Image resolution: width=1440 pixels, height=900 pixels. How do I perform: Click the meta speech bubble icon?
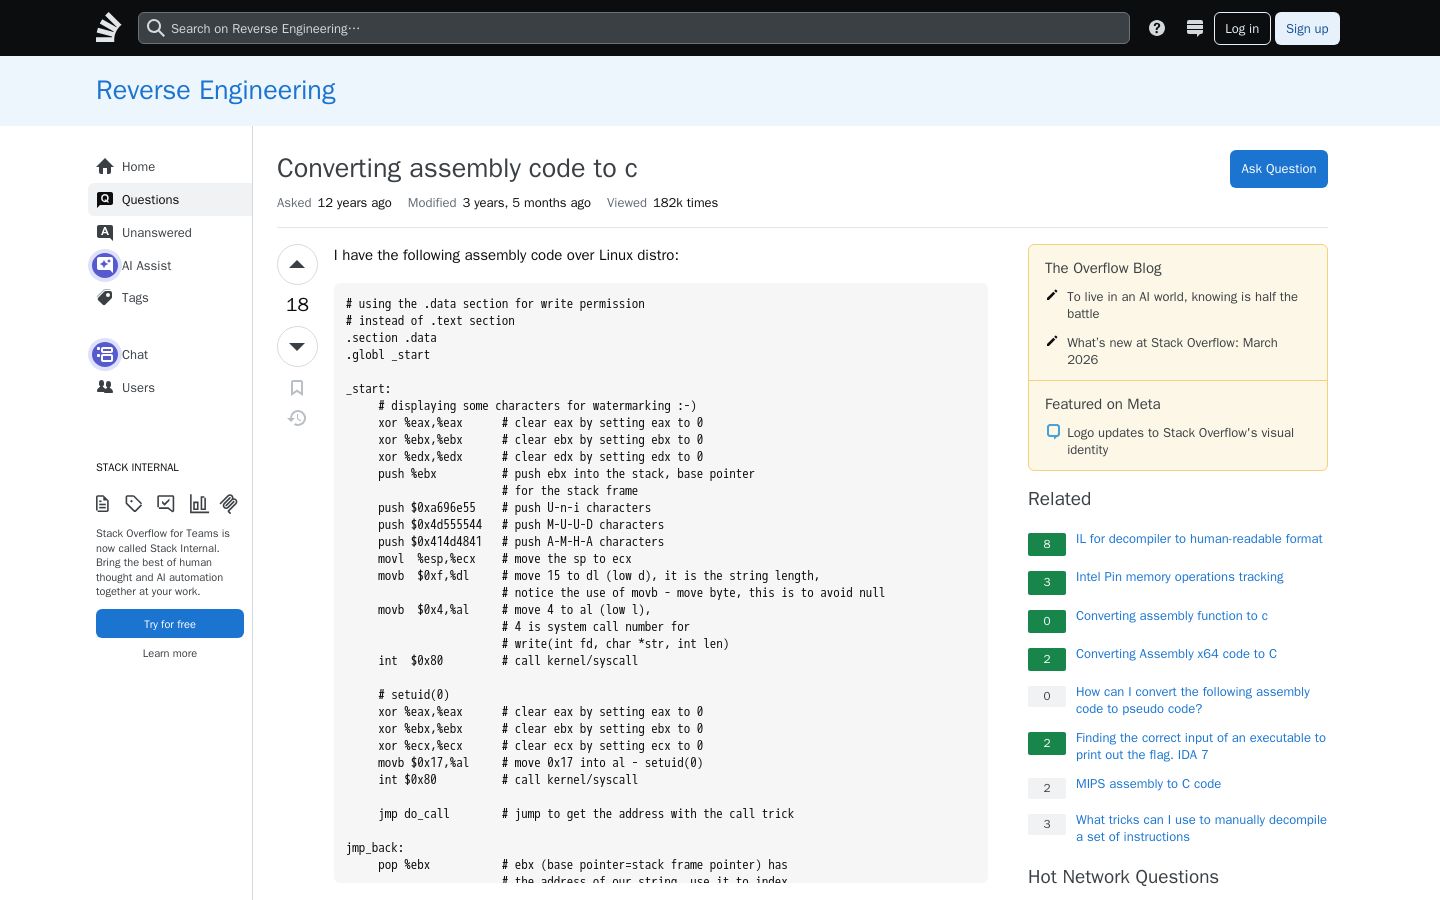click(1053, 432)
